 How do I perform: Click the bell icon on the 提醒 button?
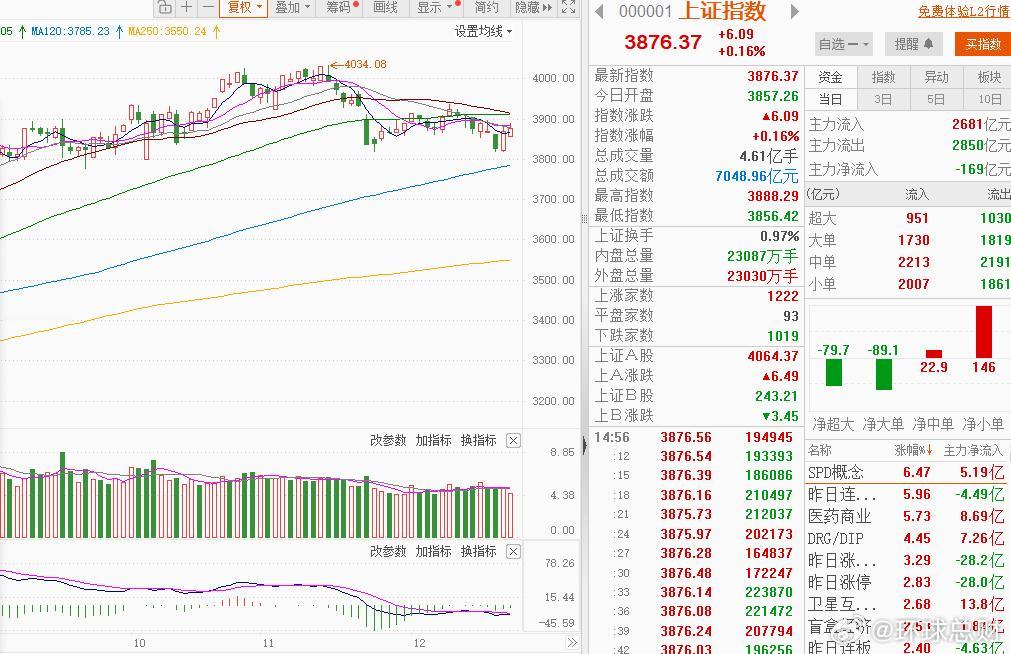926,44
